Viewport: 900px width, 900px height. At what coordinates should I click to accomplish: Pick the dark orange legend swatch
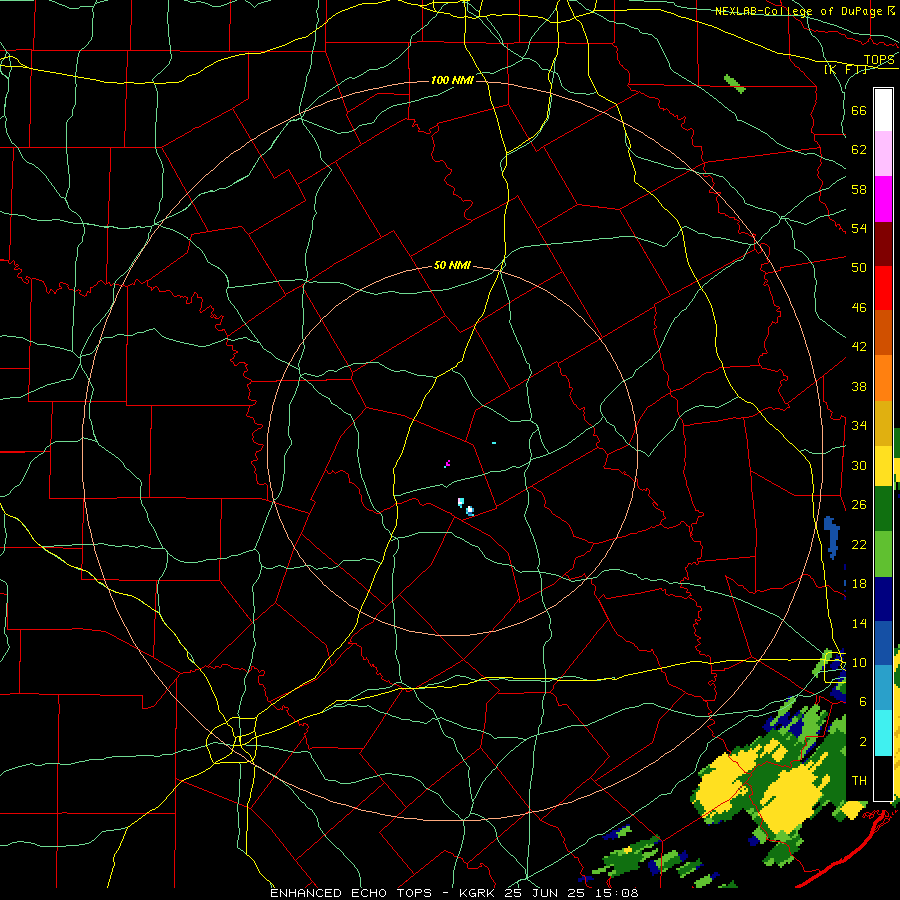coord(883,332)
